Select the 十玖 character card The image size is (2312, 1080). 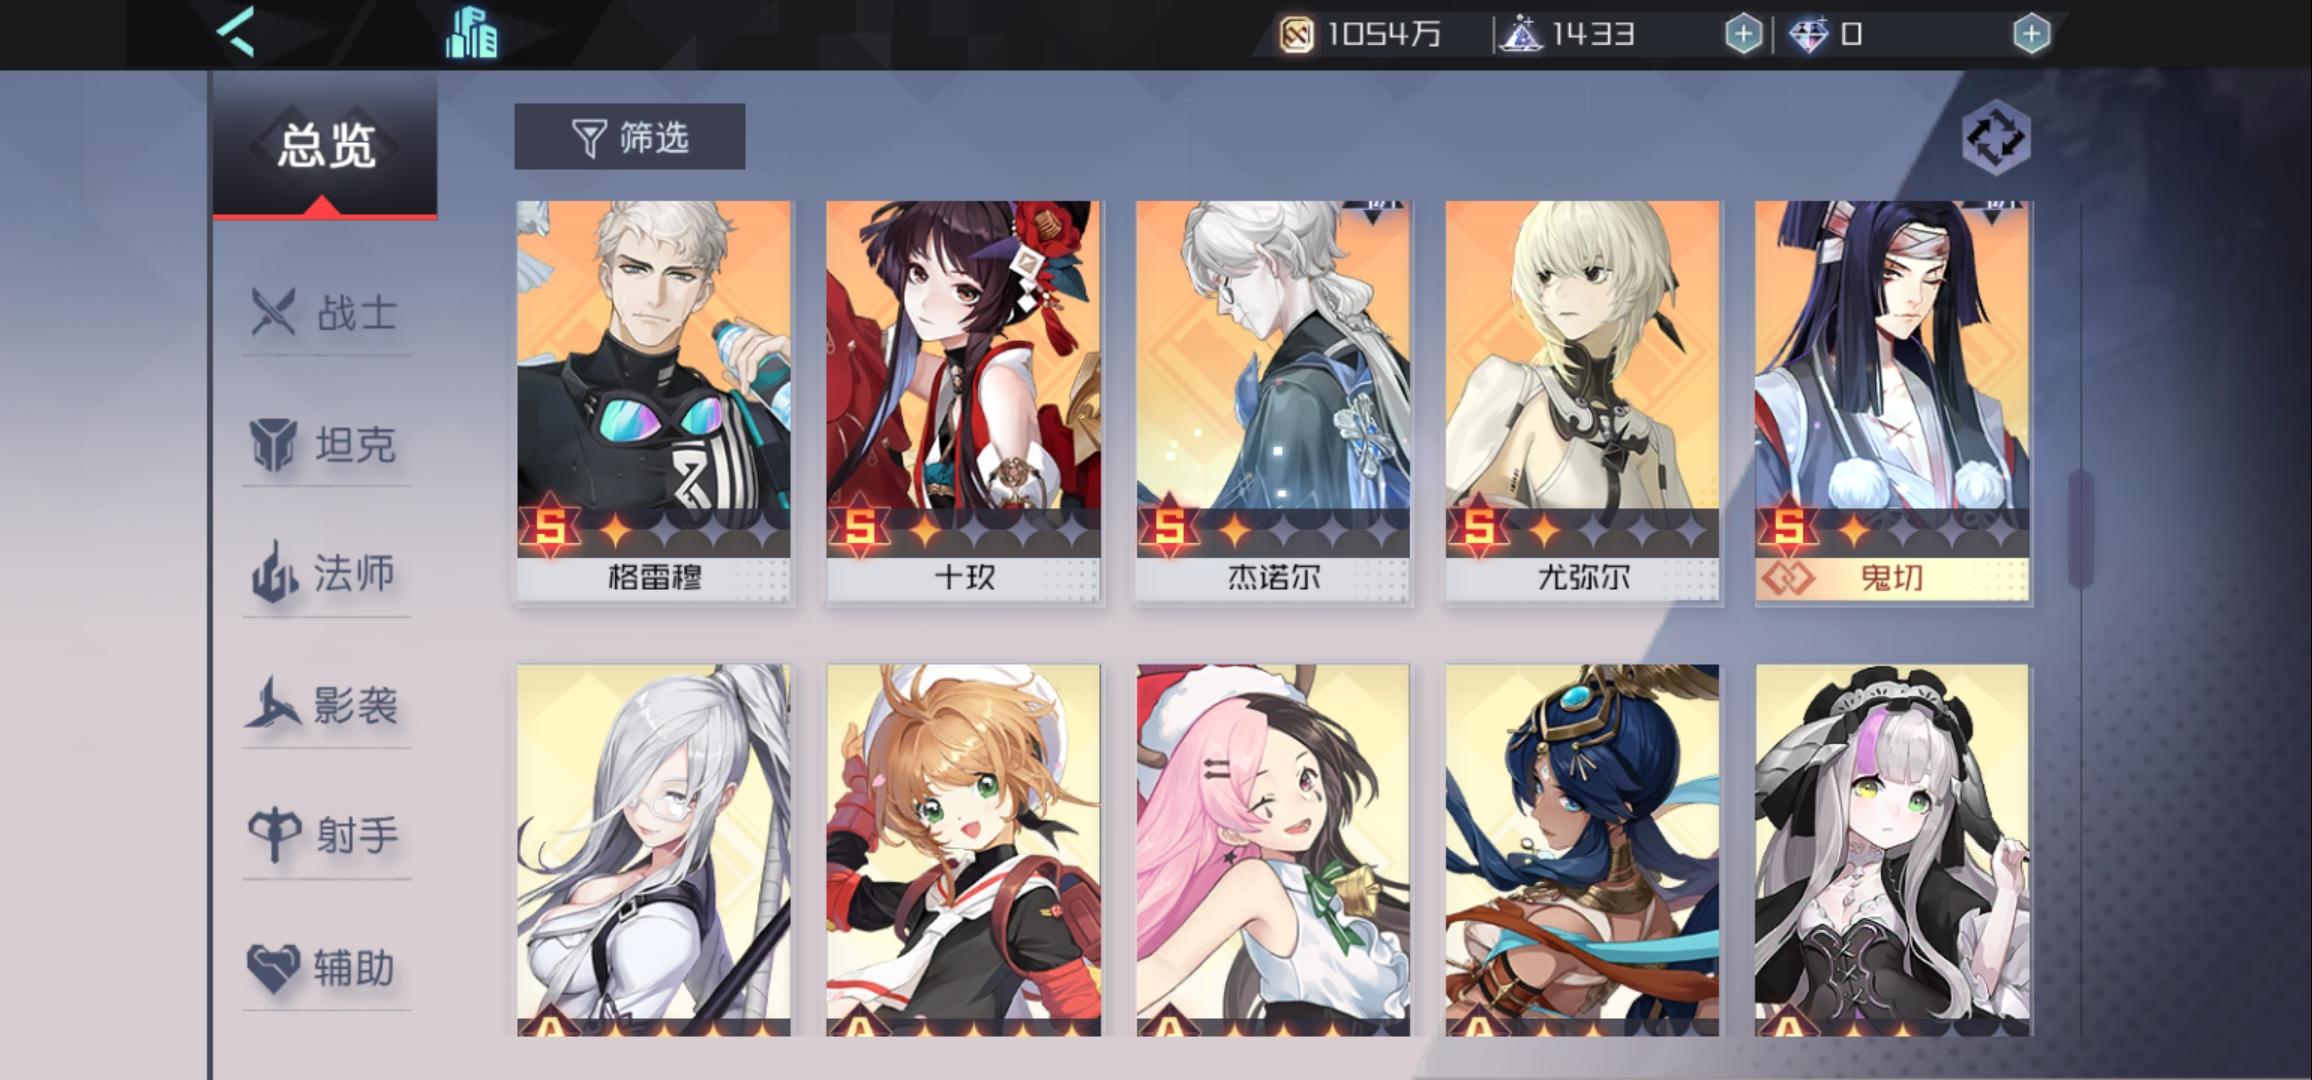point(964,402)
